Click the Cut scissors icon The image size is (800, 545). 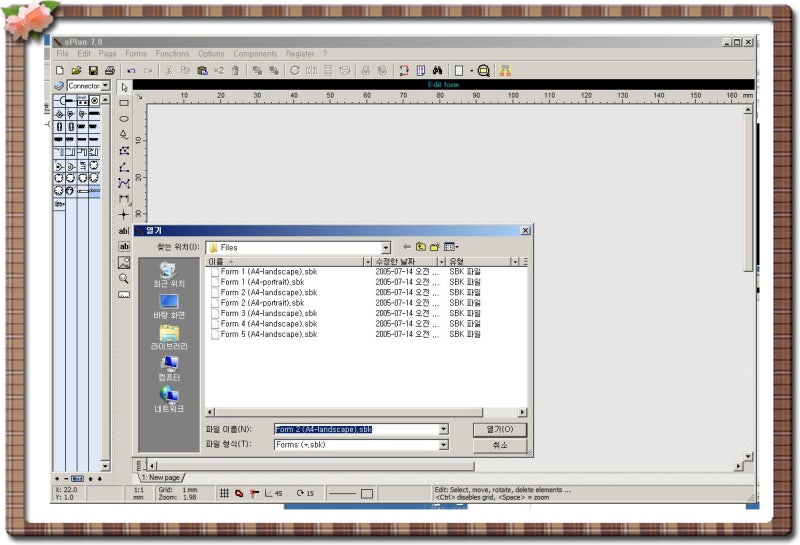(168, 70)
